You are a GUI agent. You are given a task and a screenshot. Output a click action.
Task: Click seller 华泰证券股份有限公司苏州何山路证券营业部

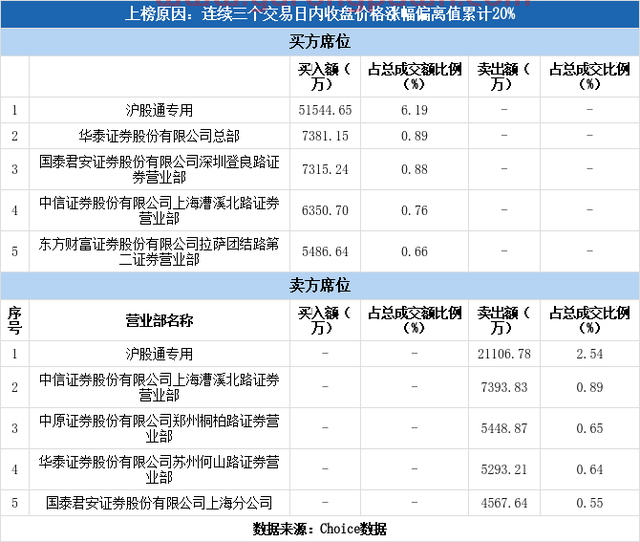(159, 470)
